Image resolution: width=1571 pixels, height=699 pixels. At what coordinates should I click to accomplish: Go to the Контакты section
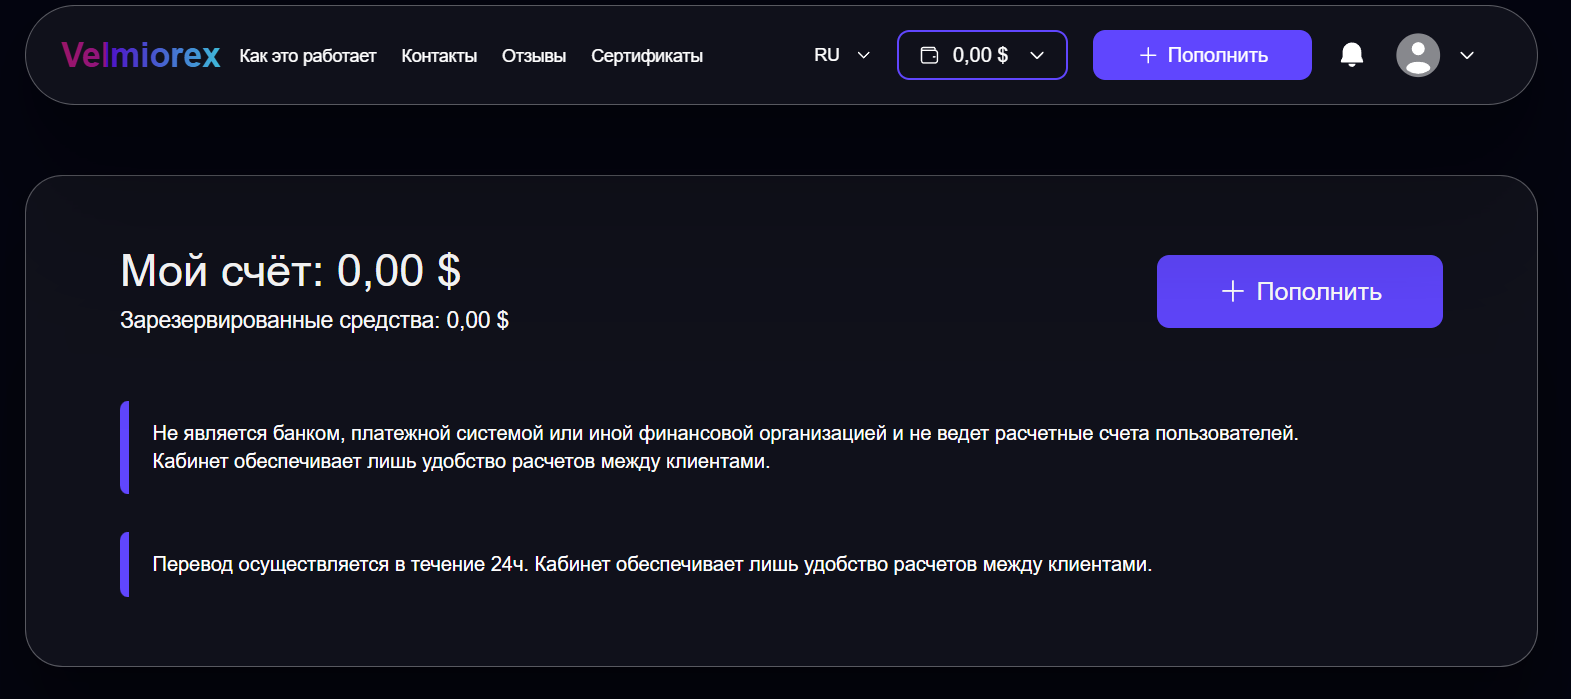coord(439,56)
